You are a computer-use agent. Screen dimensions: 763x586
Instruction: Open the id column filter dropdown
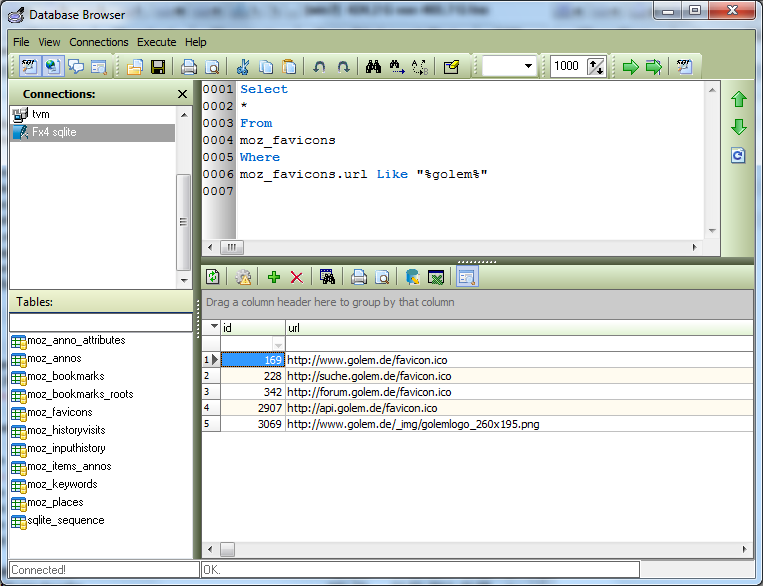[278, 344]
